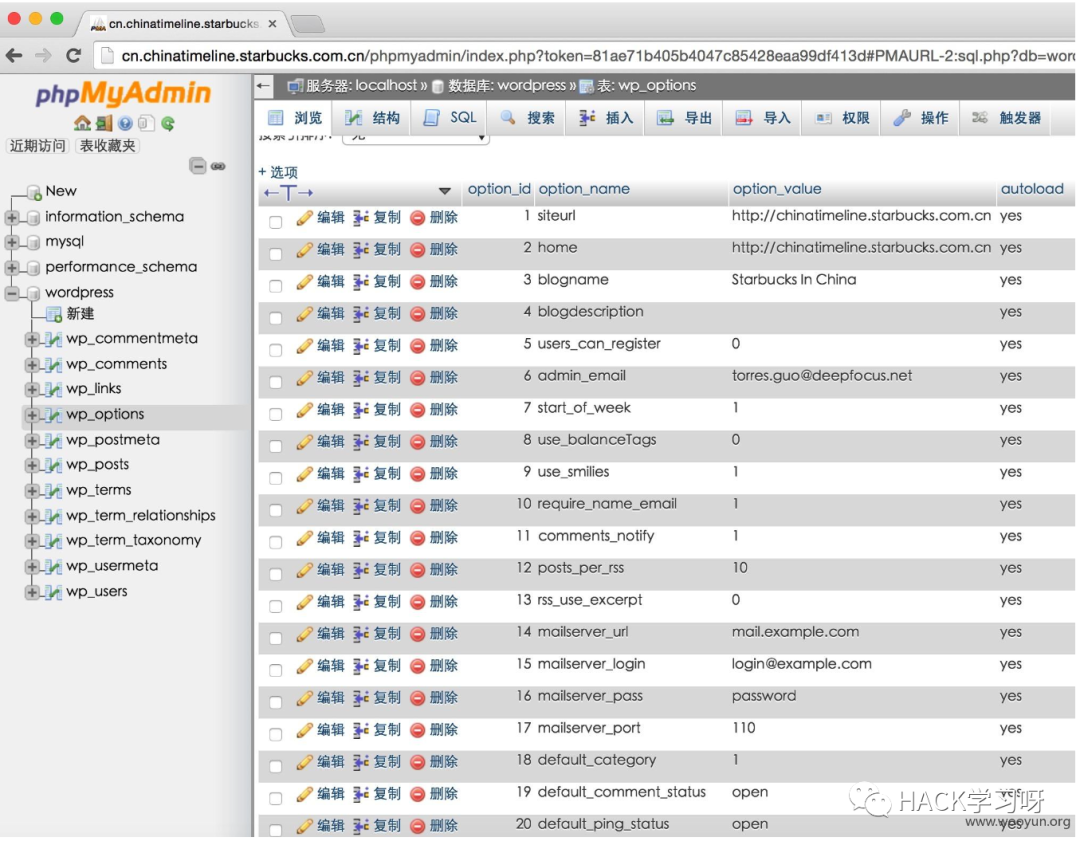Click the wp_users table icon in tree
The height and width of the screenshot is (849, 1080).
(54, 591)
